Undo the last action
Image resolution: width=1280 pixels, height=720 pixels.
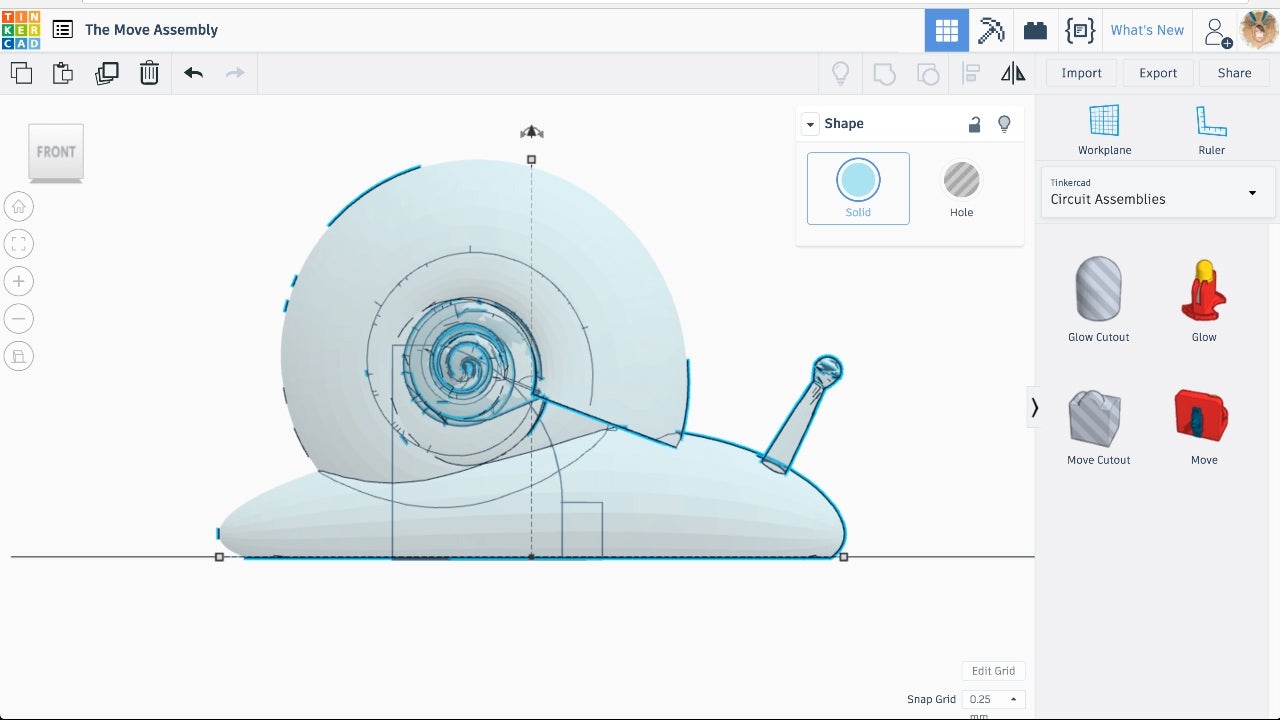pyautogui.click(x=193, y=73)
